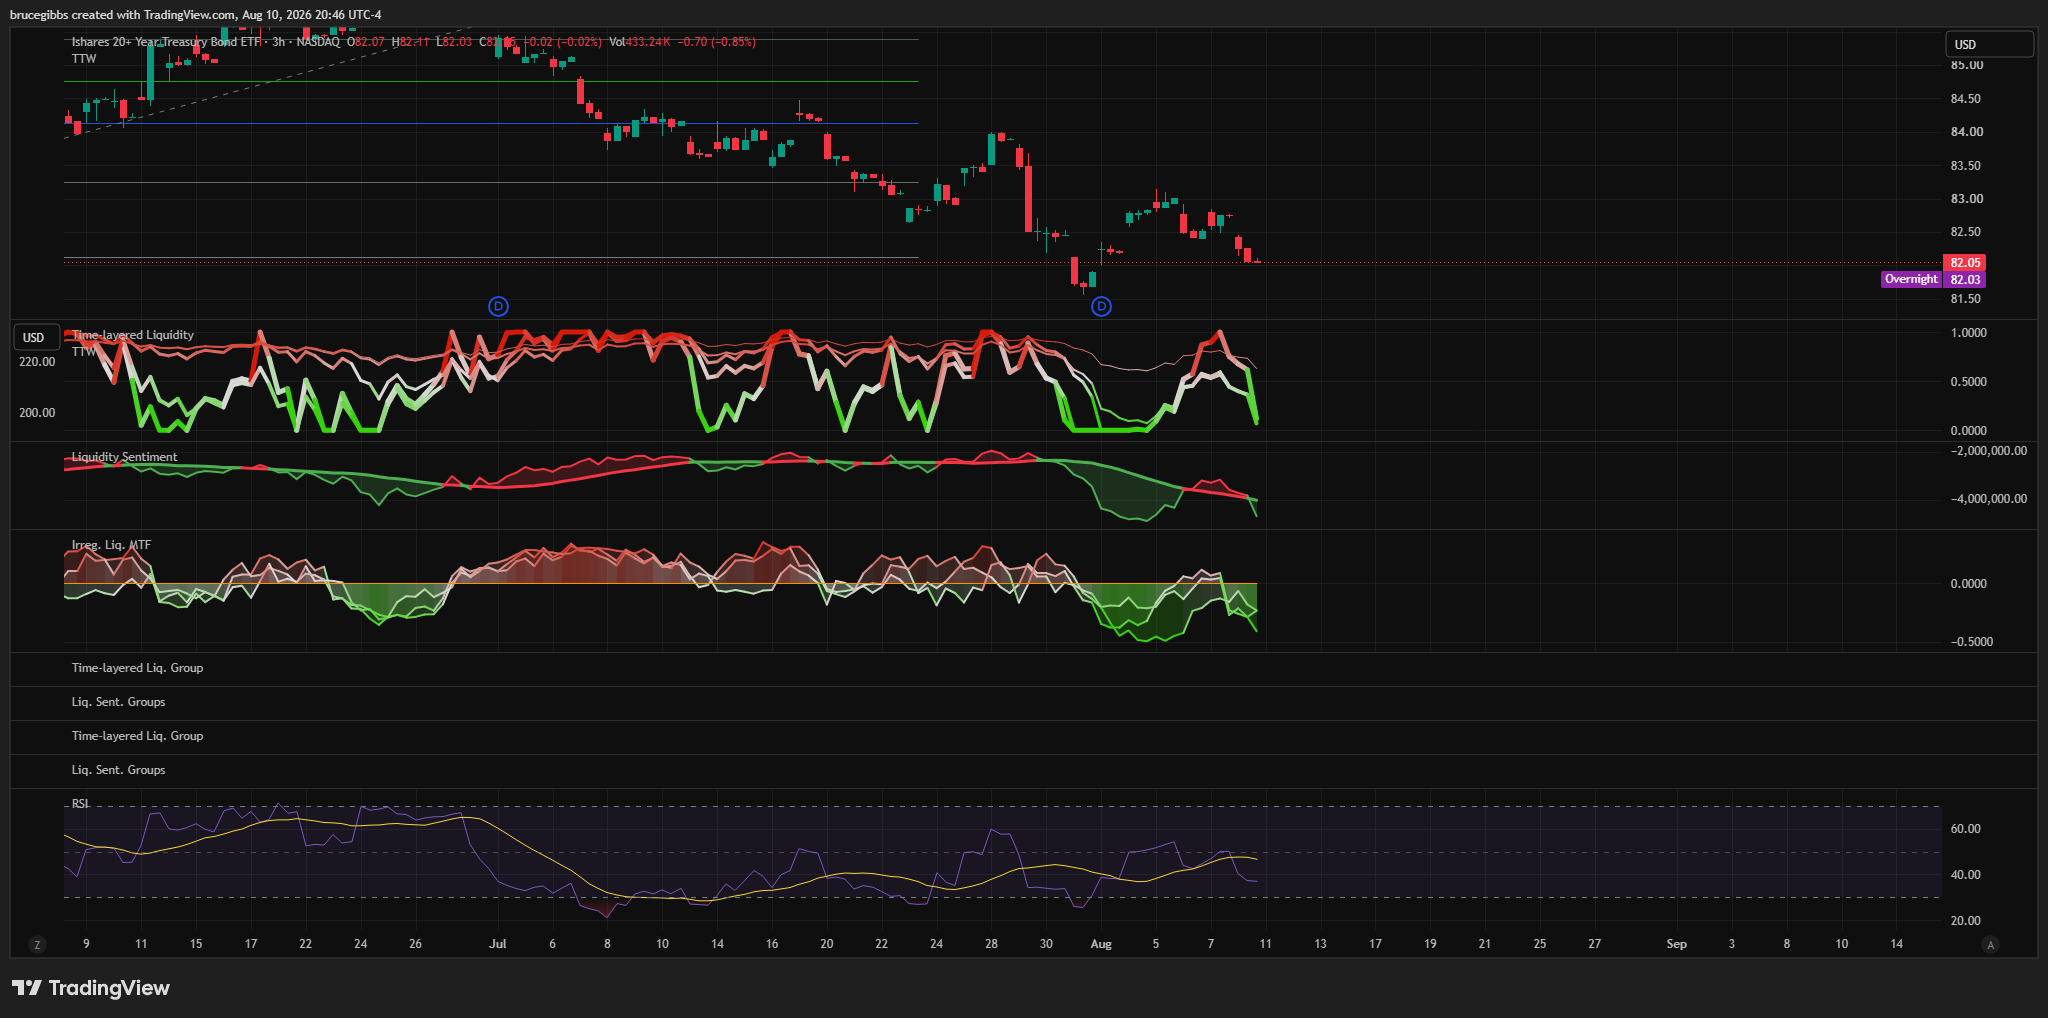This screenshot has height=1018, width=2048.
Task: Click the 25 date label on the time axis
Action: coord(1540,944)
